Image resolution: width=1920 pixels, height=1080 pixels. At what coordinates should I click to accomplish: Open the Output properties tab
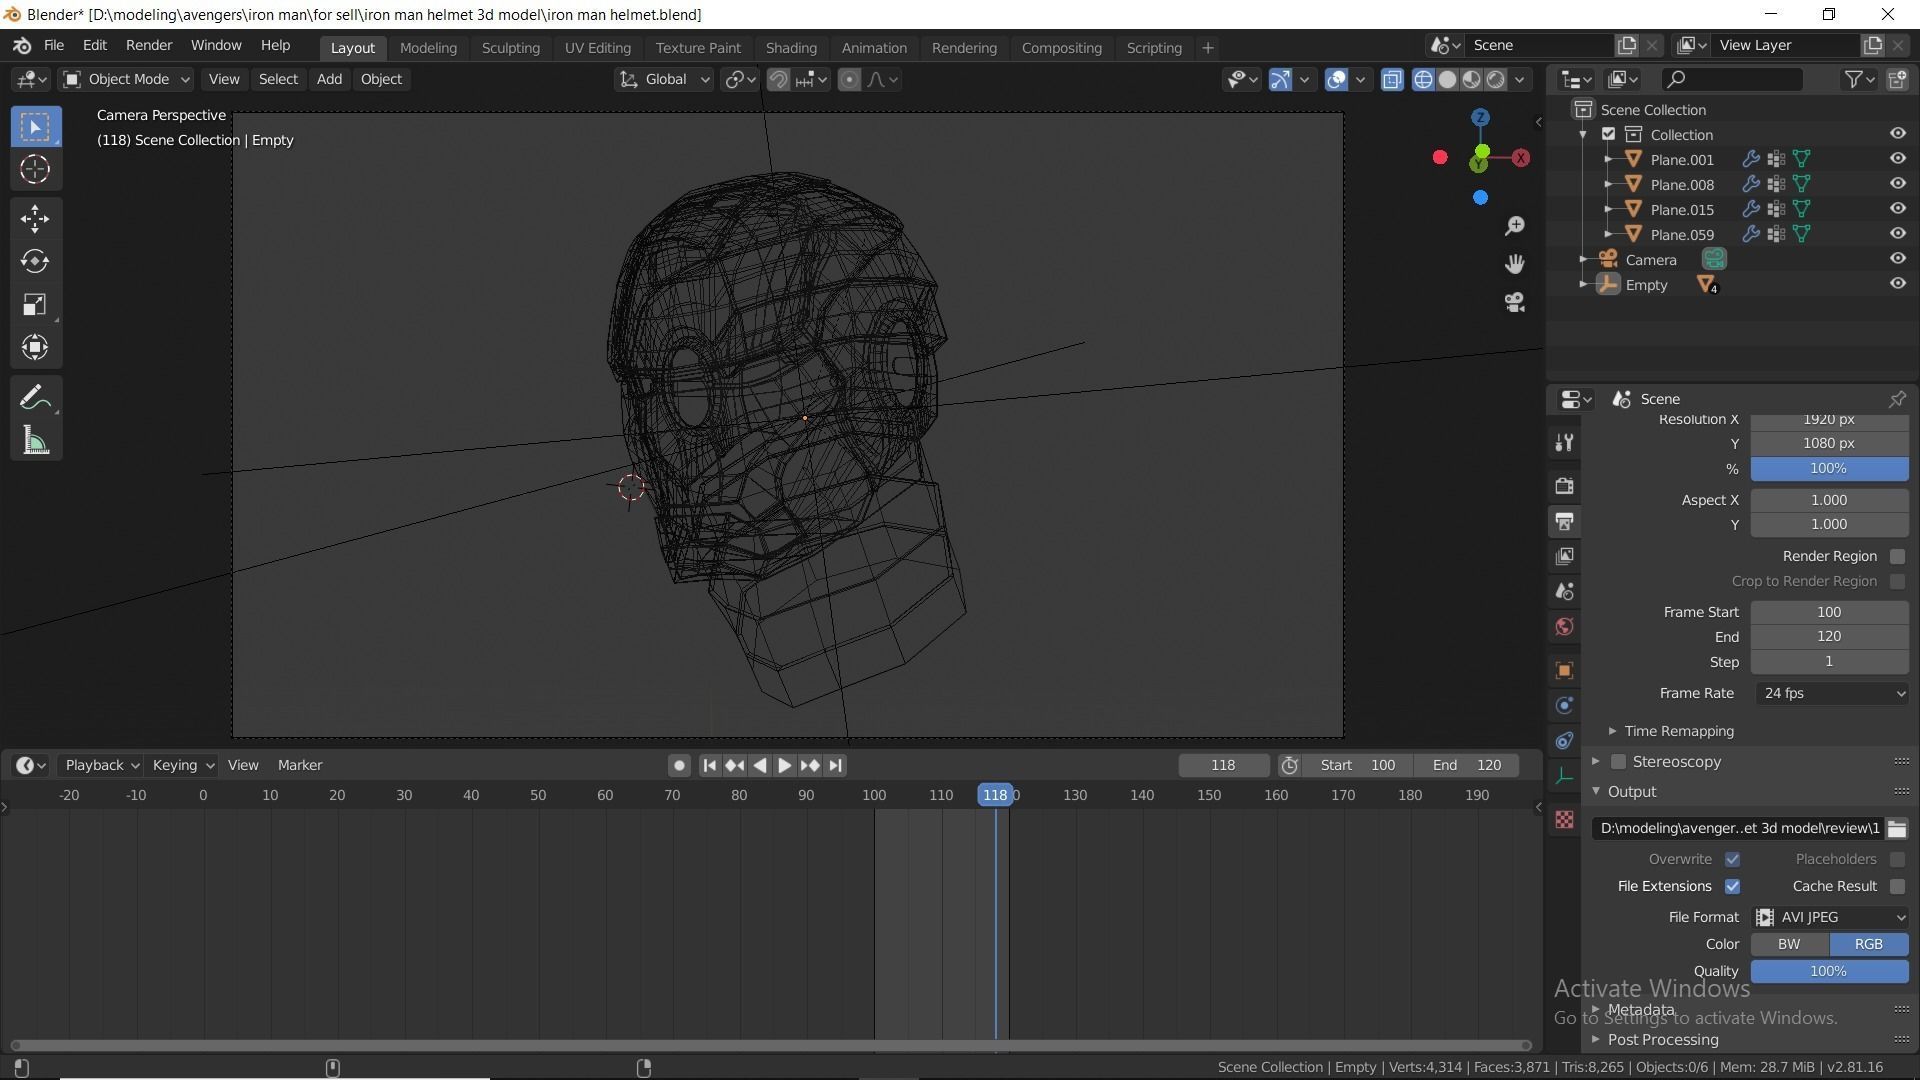[1565, 521]
